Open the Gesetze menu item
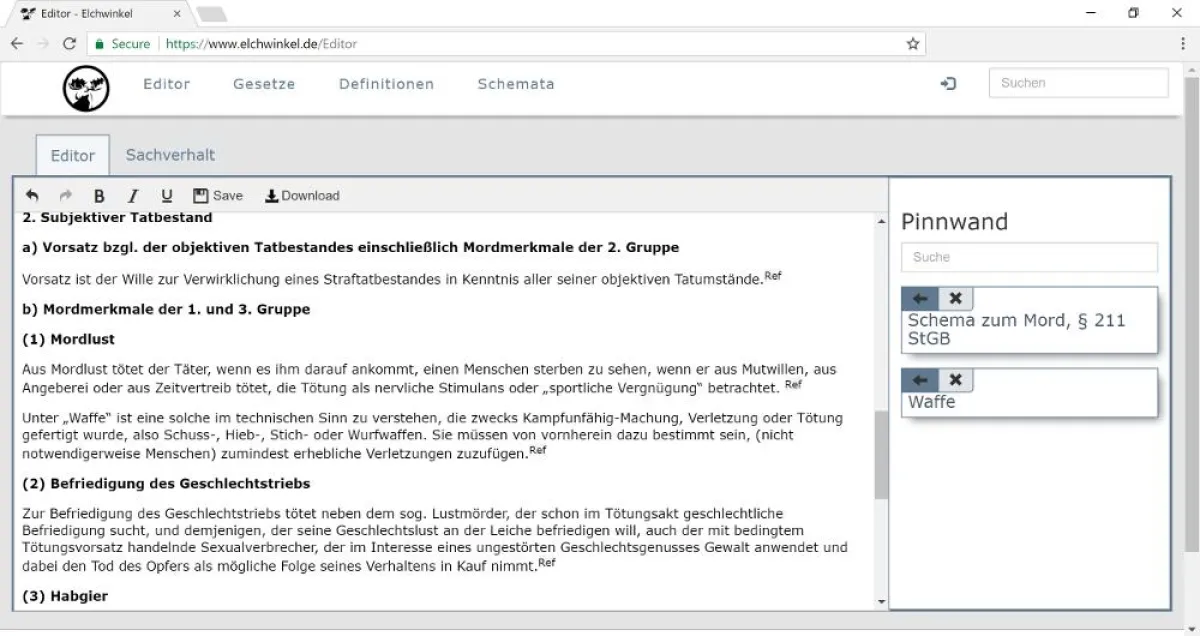The width and height of the screenshot is (1200, 636). tap(264, 84)
